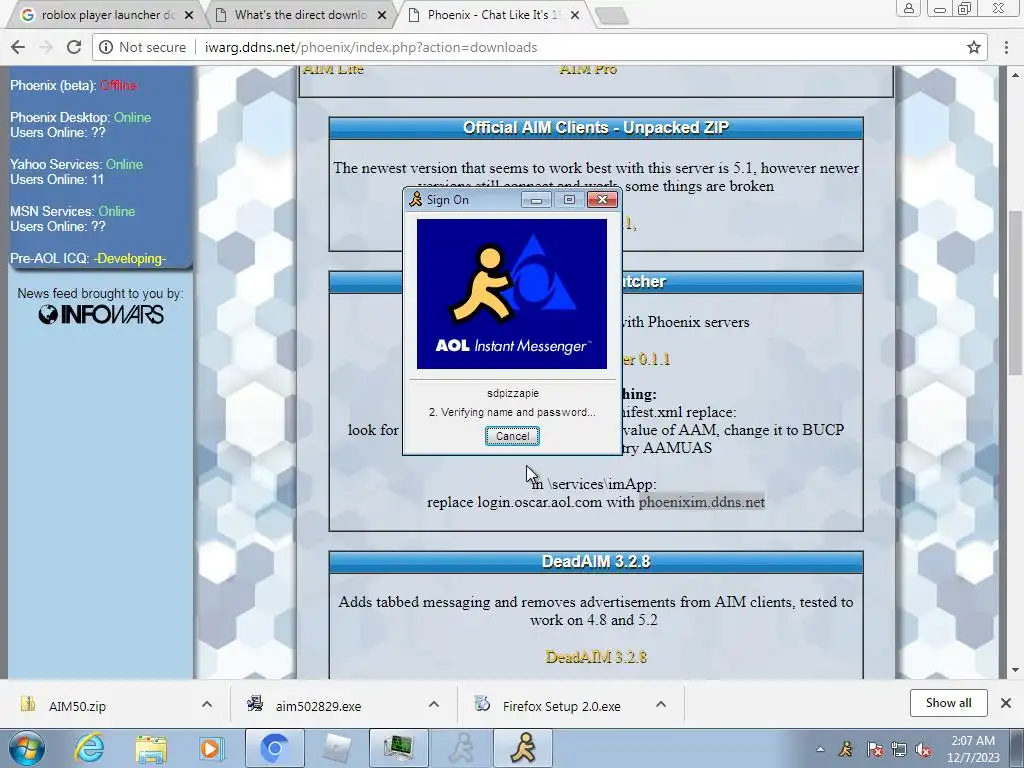Open the network tray icon

[899, 749]
